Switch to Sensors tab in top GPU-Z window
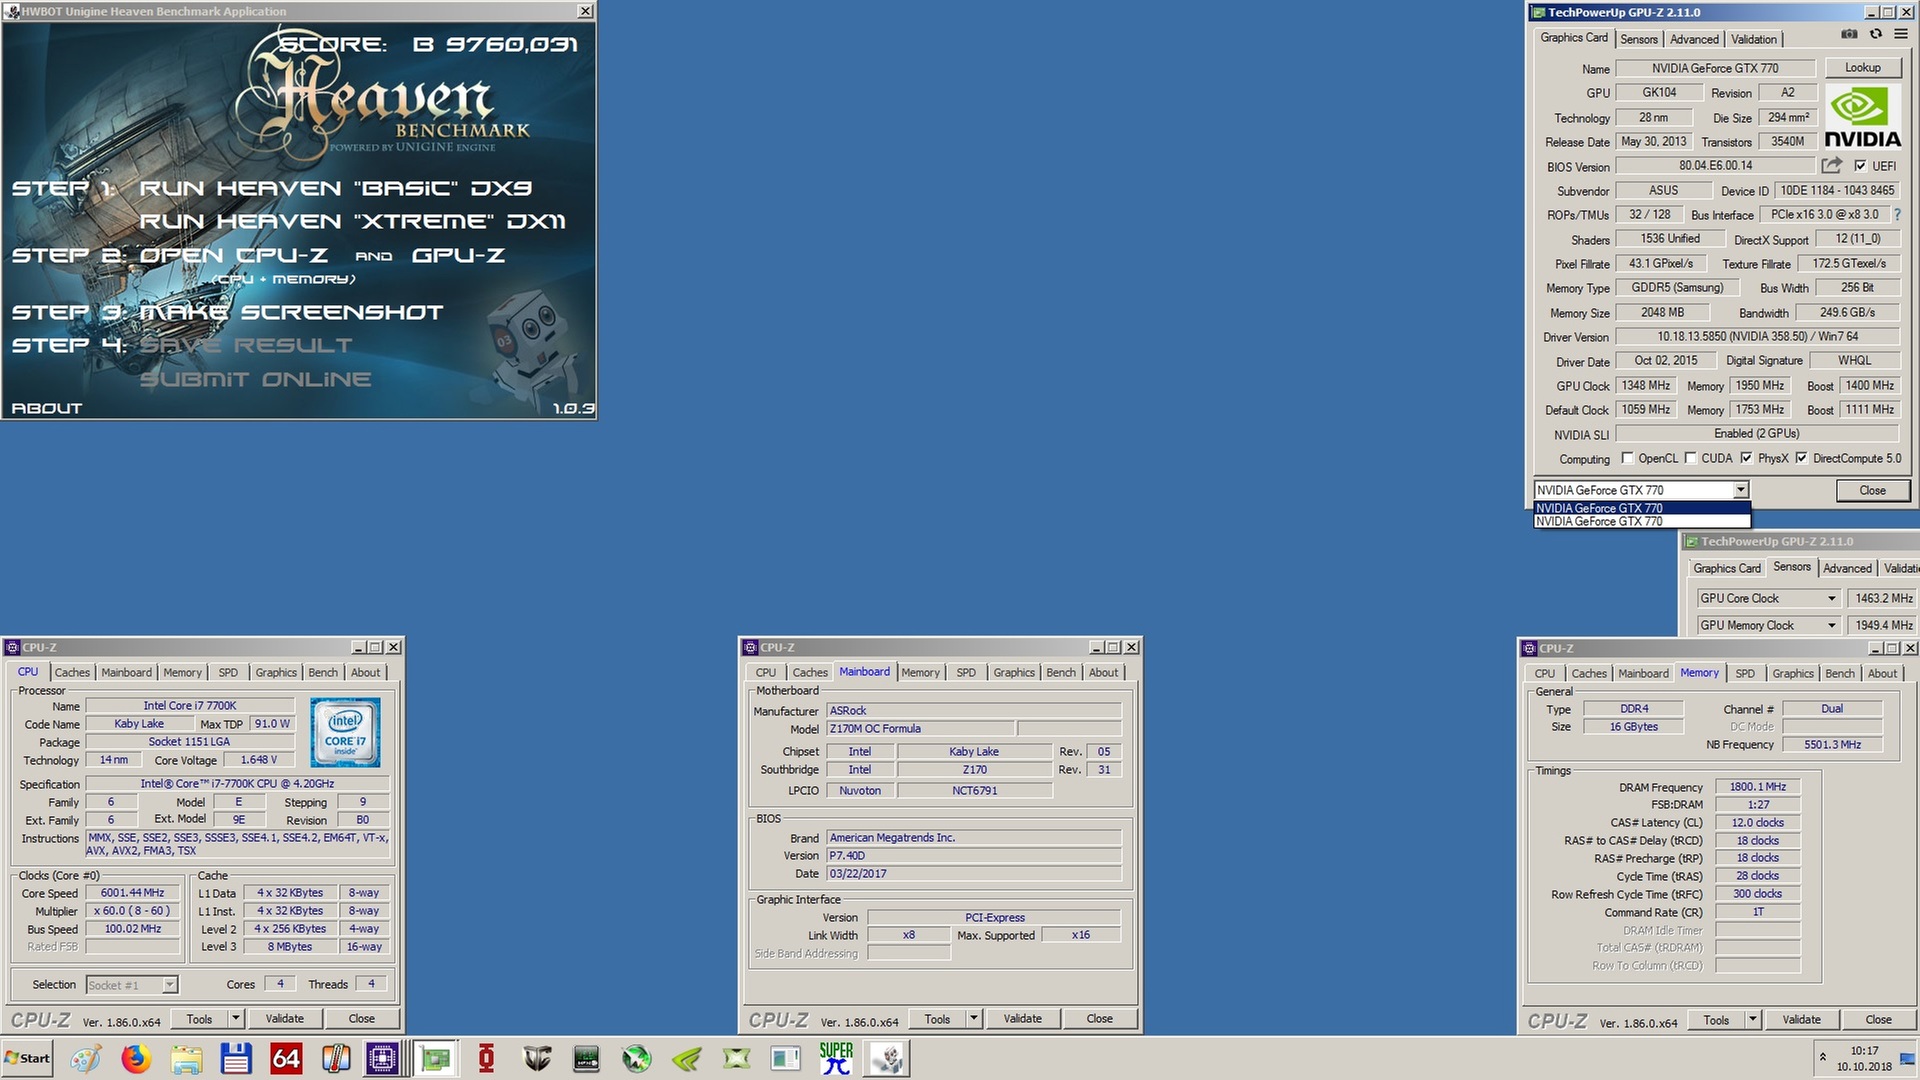Screen dimensions: 1920x1080 (1639, 39)
